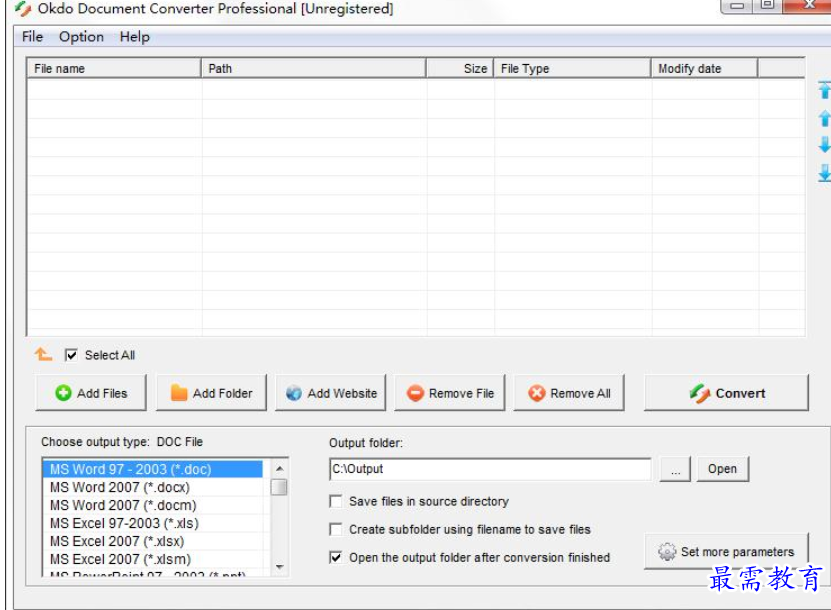Click the move-to-top arrow icon
This screenshot has width=831, height=610.
click(824, 90)
